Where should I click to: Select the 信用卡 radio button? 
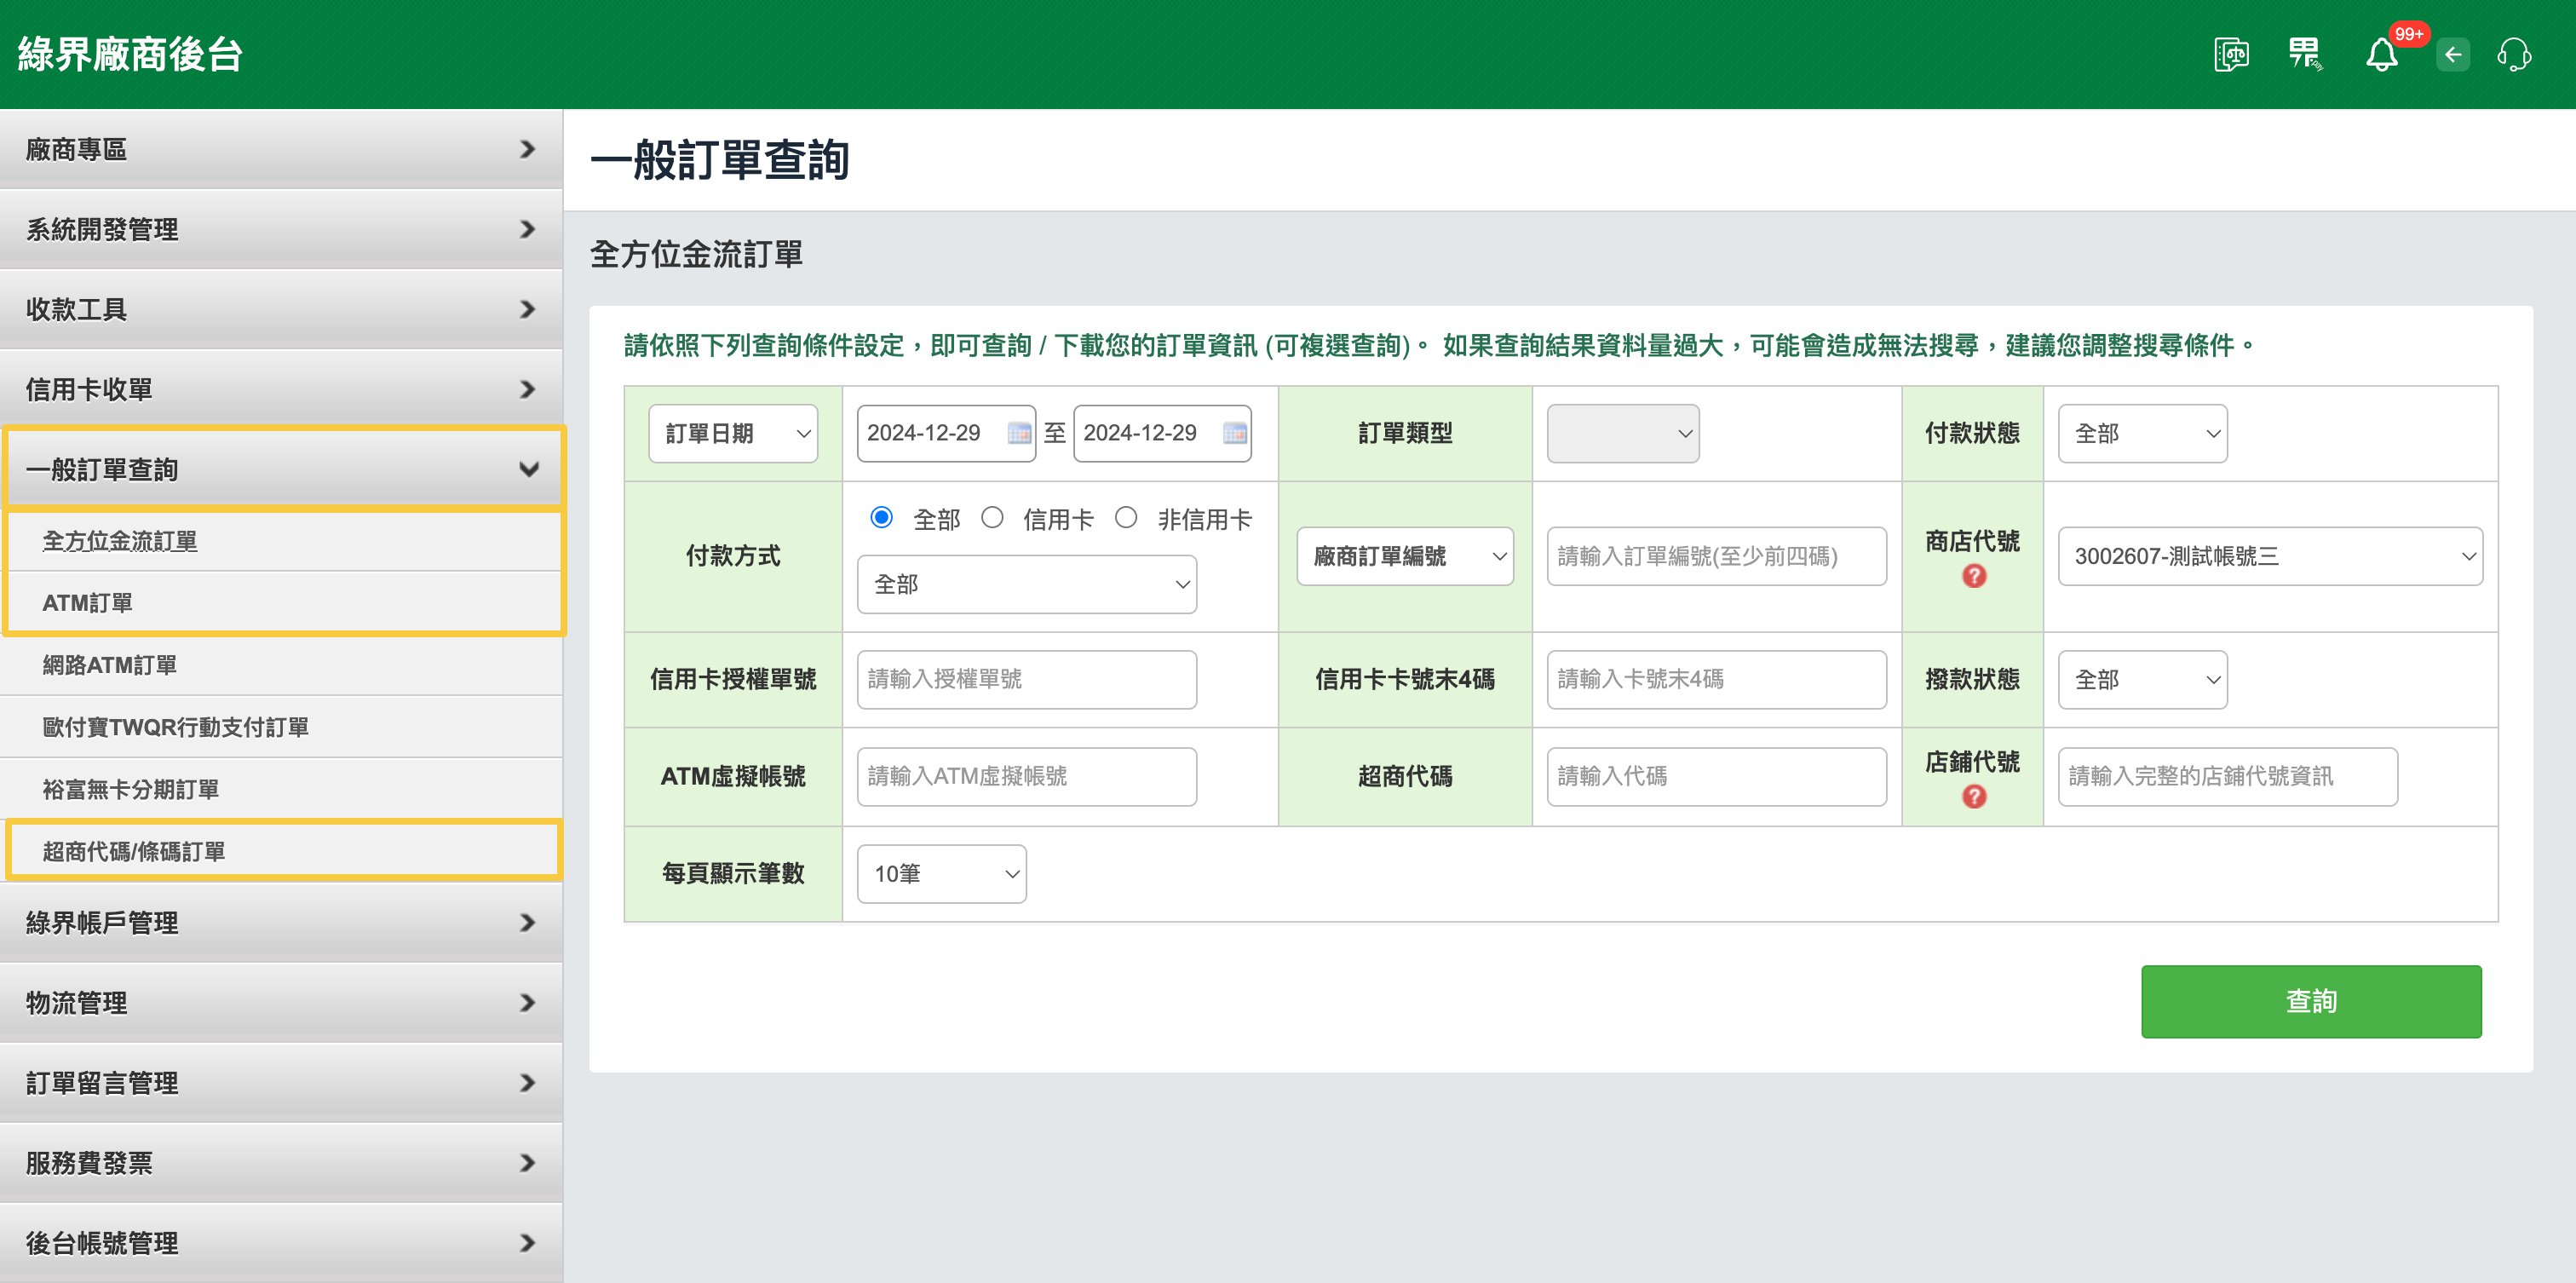coord(992,518)
